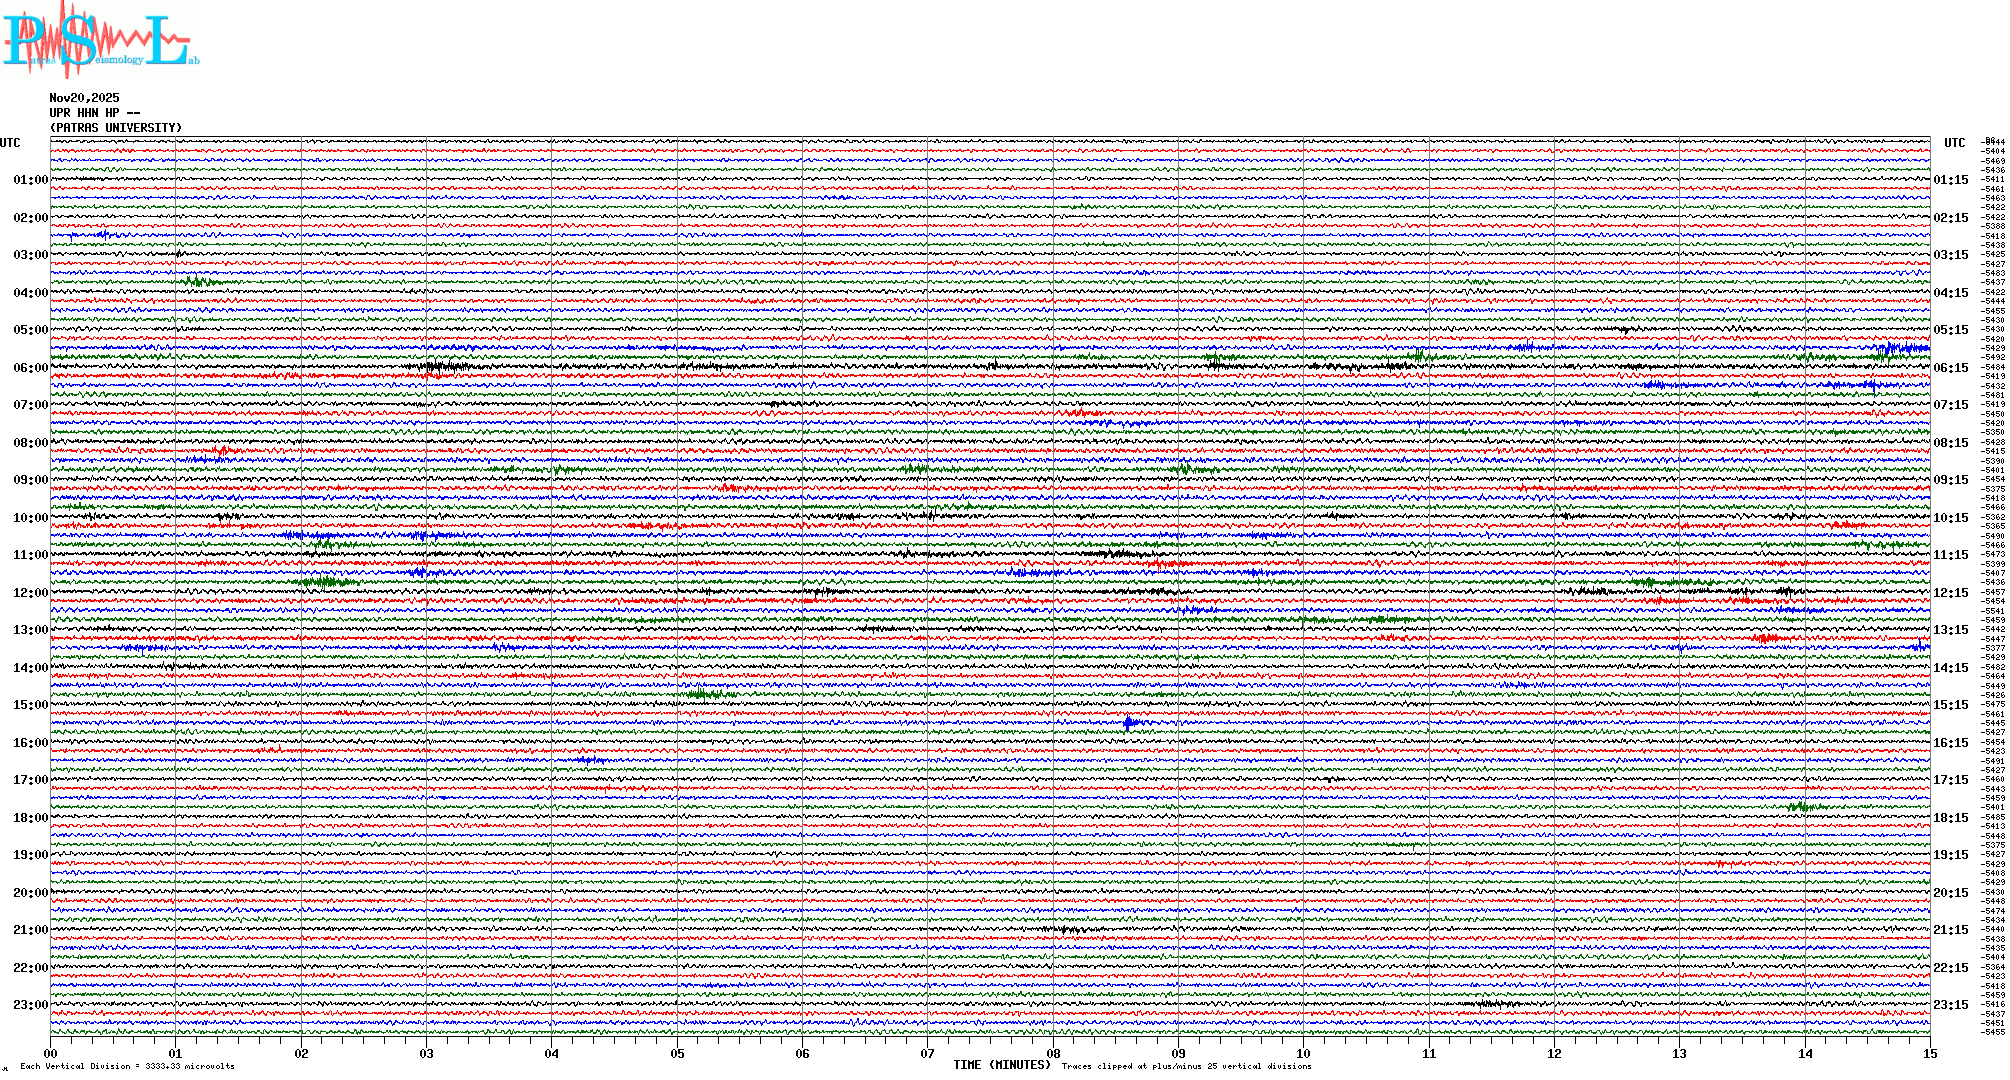Click the (PATRAS UNIVERSITY) label
Viewport: 2010px width, 1080px height.
point(116,128)
